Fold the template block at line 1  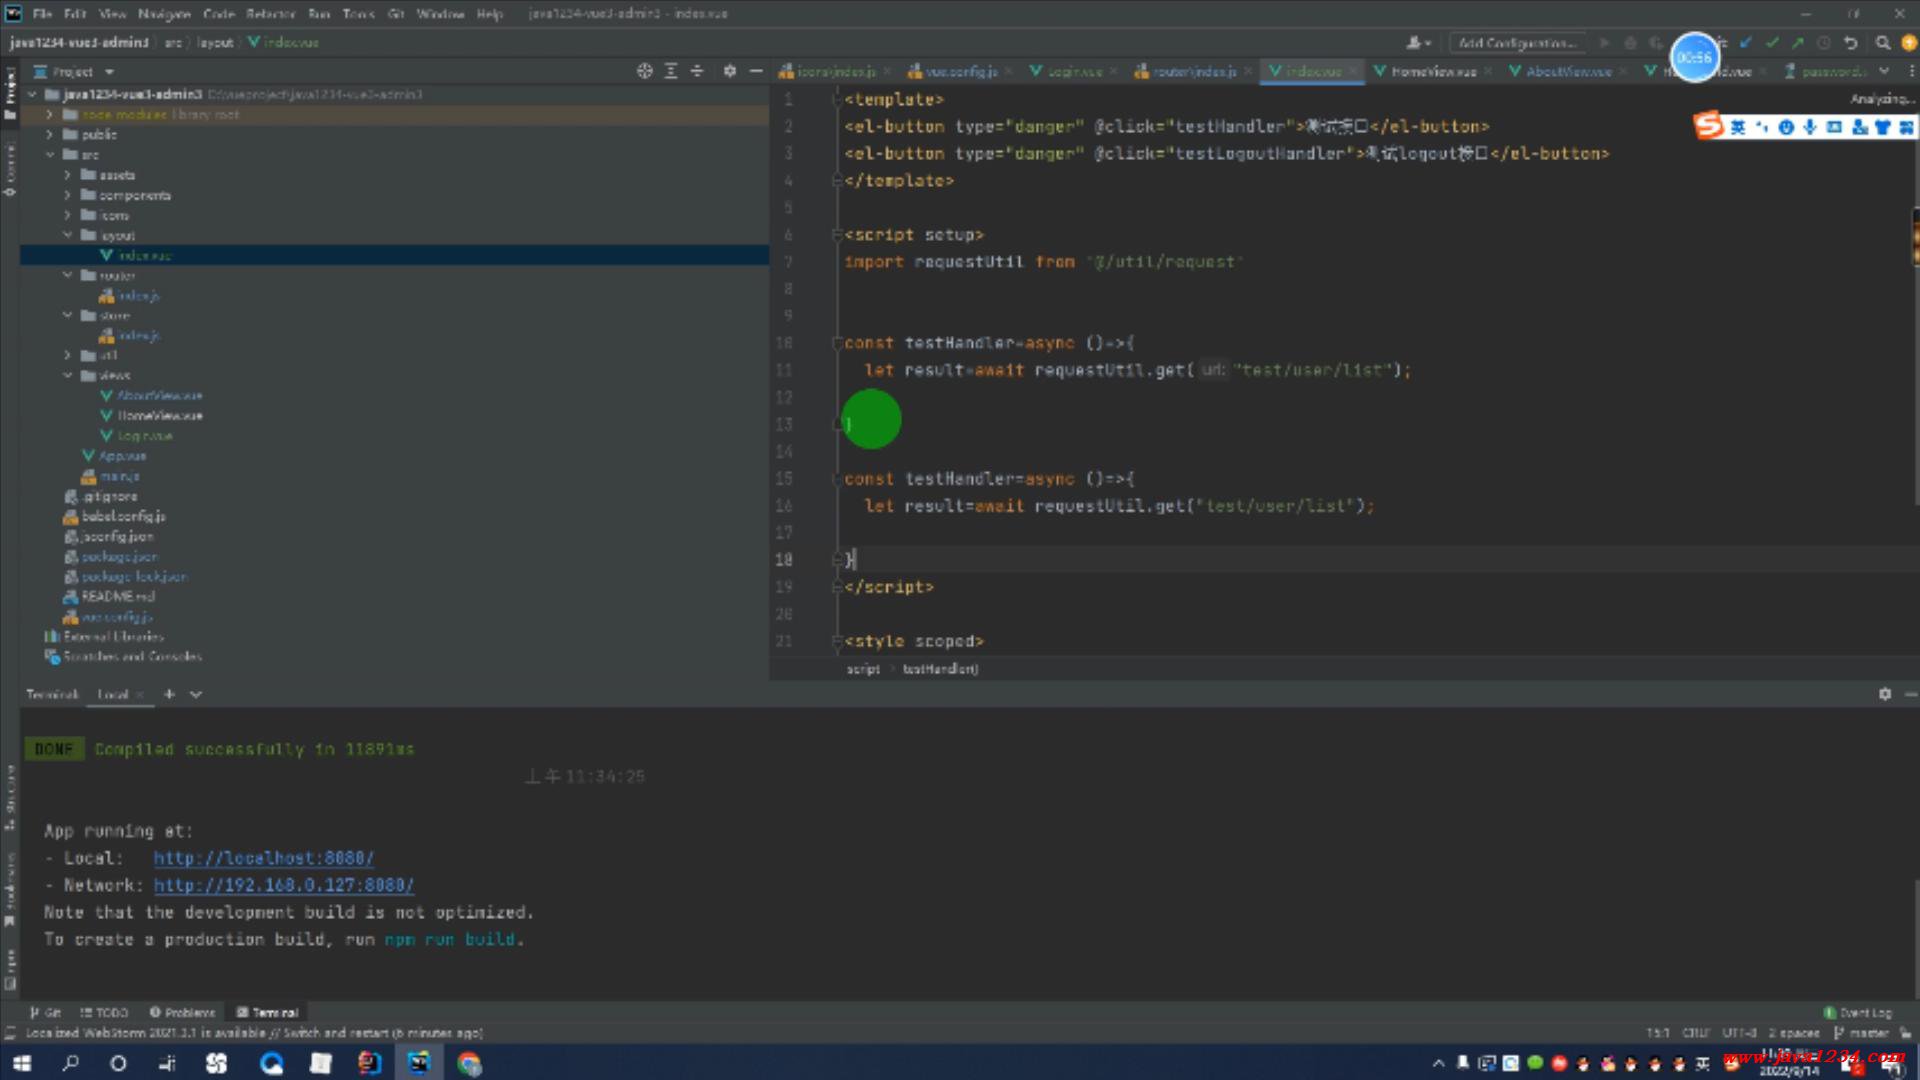pos(836,99)
